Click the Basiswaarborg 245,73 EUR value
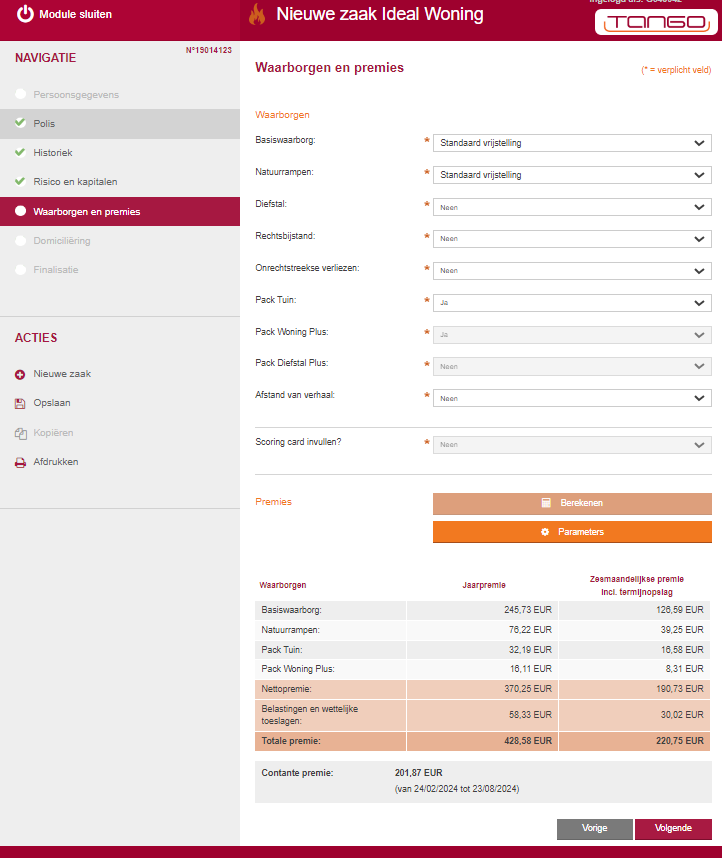The image size is (722, 858). pyautogui.click(x=528, y=610)
